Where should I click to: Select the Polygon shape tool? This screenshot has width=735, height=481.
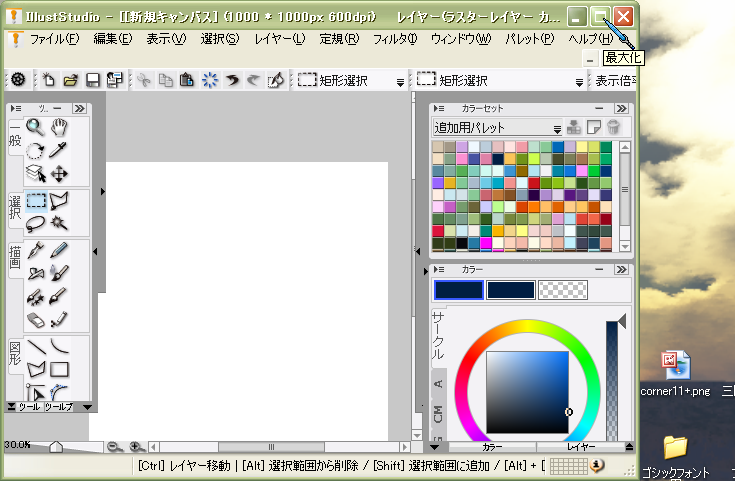pyautogui.click(x=36, y=369)
